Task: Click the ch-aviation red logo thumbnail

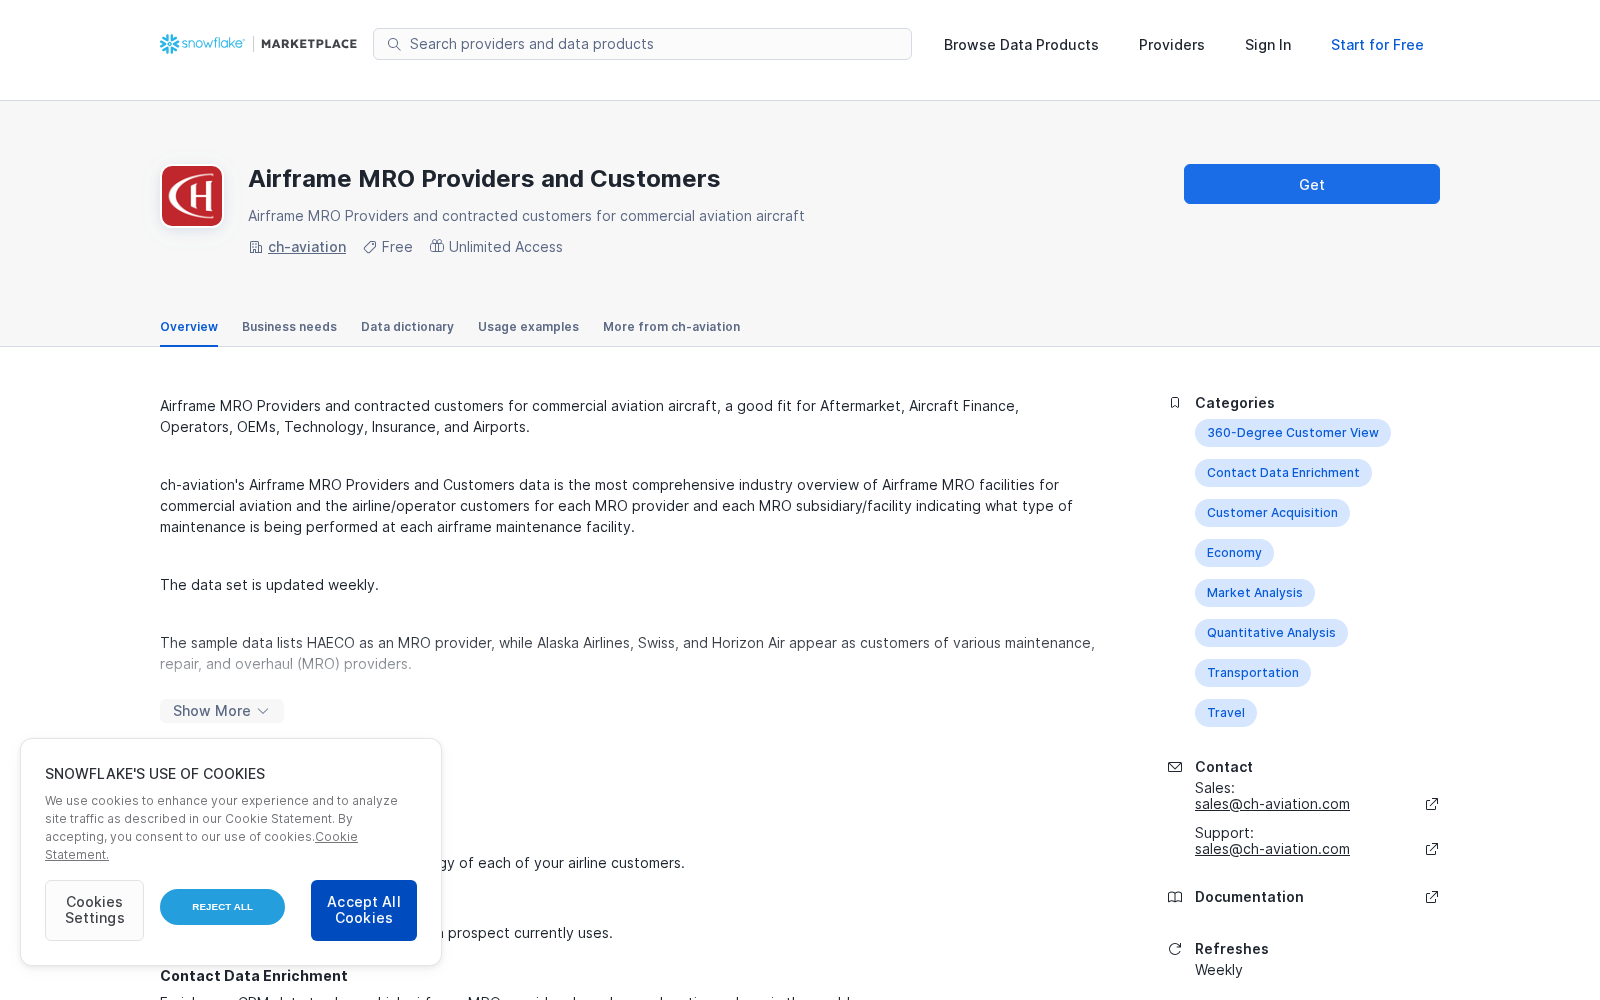Action: coord(192,196)
